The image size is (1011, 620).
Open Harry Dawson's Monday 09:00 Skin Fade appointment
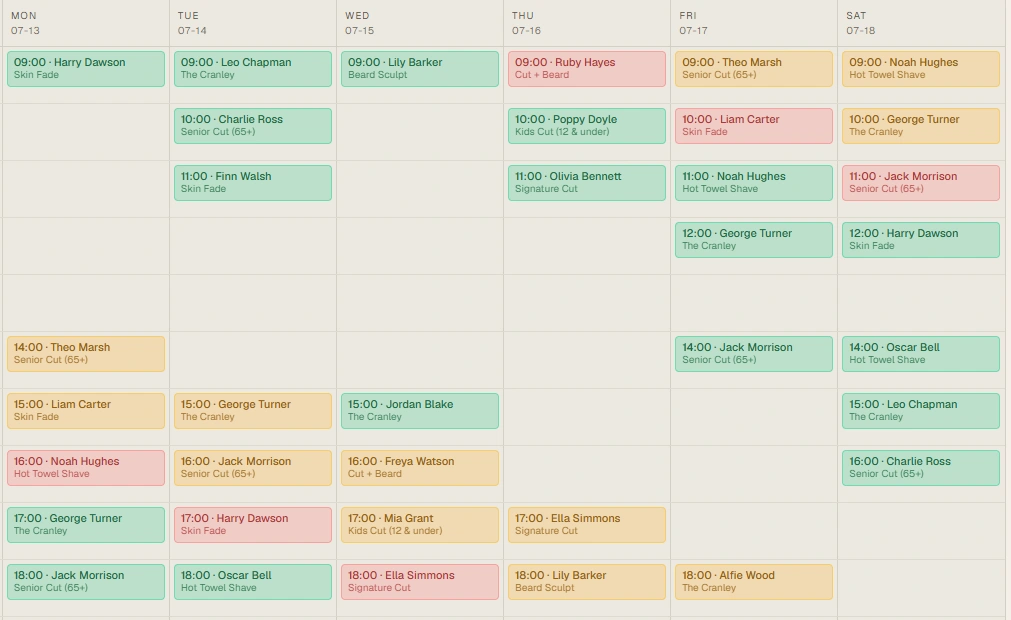pyautogui.click(x=86, y=69)
